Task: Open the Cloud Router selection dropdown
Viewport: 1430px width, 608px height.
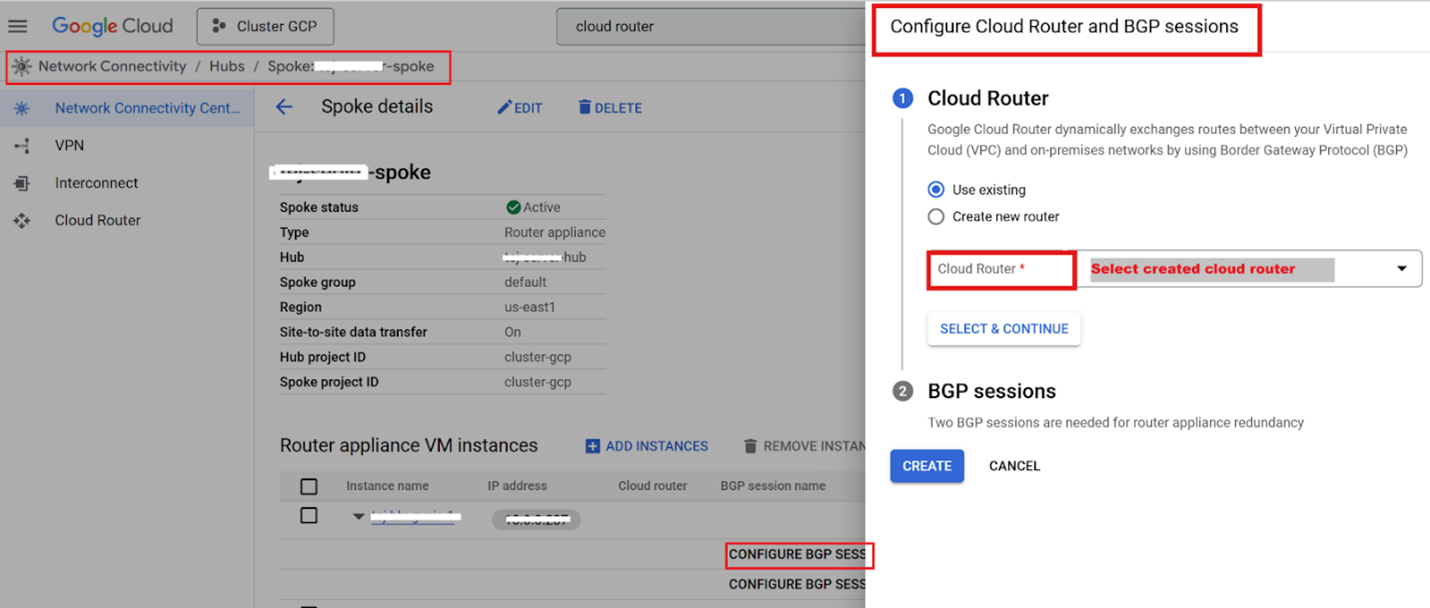Action: [x=1402, y=268]
